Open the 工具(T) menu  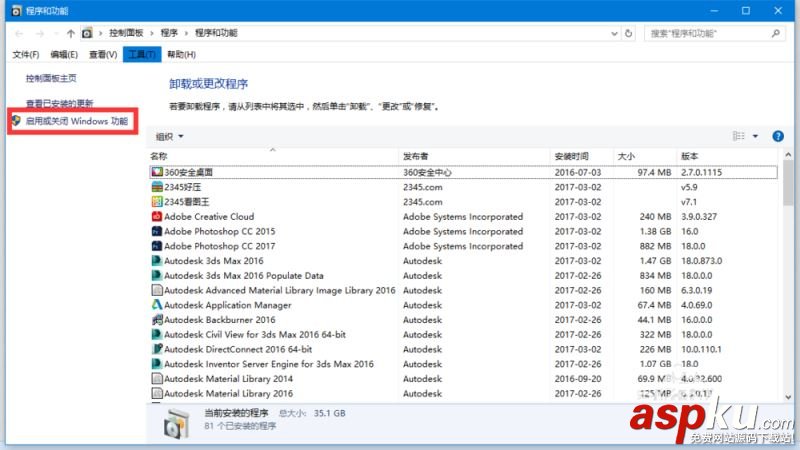tap(142, 54)
